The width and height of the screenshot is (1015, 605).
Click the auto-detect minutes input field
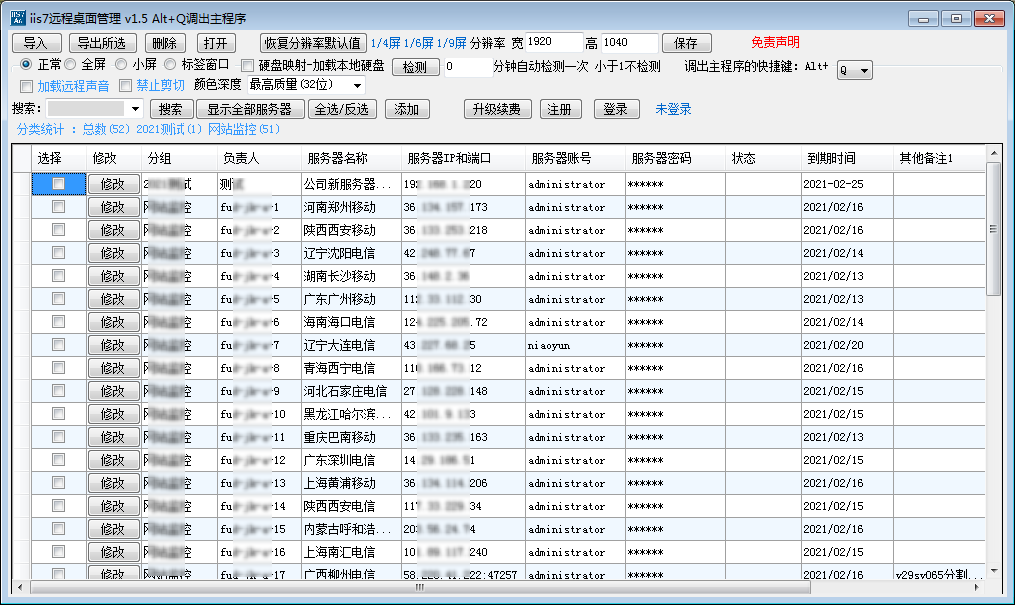[468, 67]
